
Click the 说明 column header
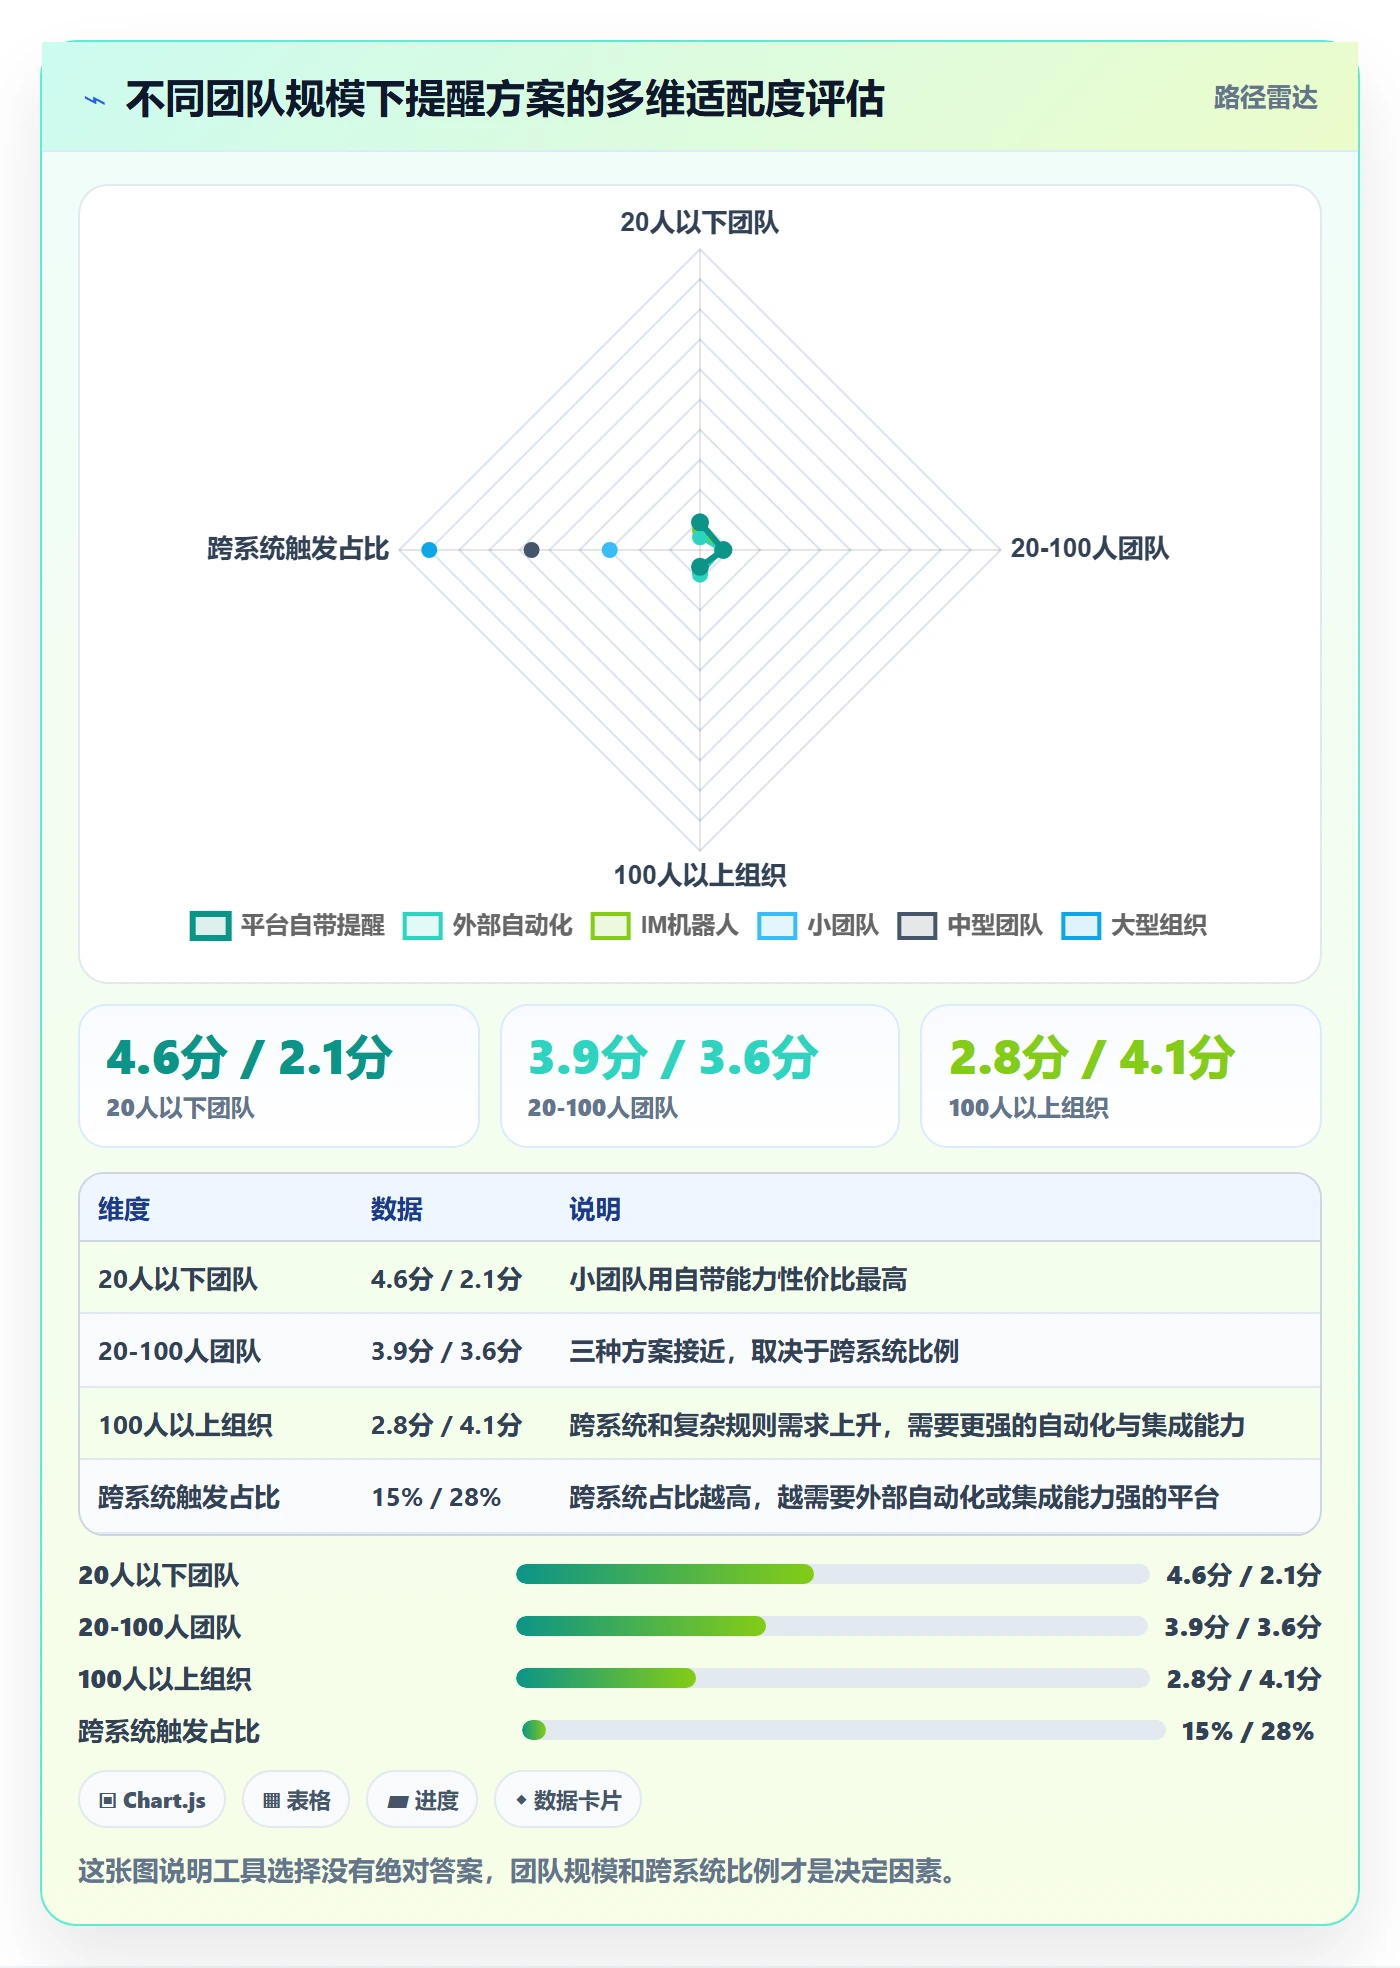595,1209
